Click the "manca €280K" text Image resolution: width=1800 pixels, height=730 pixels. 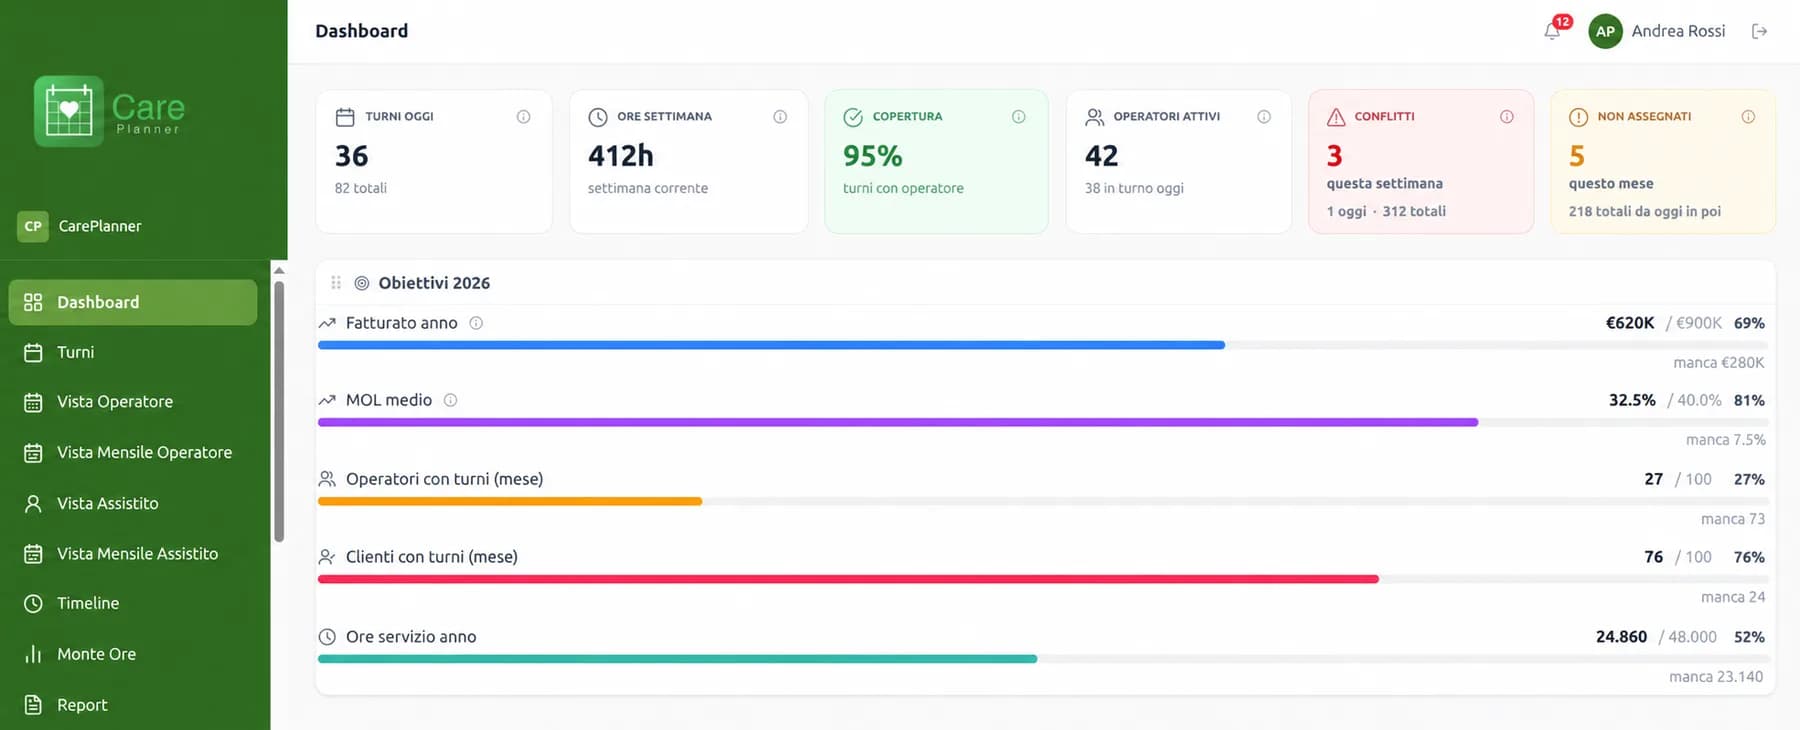tap(1719, 363)
